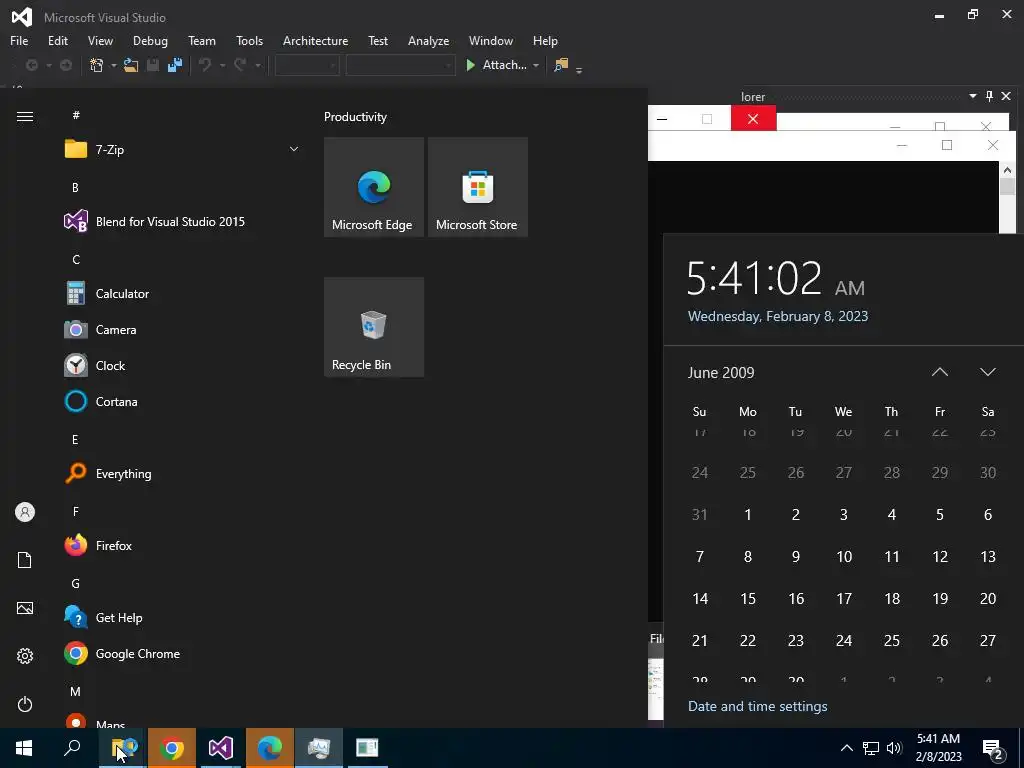Select June 17 in the calendar

point(844,598)
